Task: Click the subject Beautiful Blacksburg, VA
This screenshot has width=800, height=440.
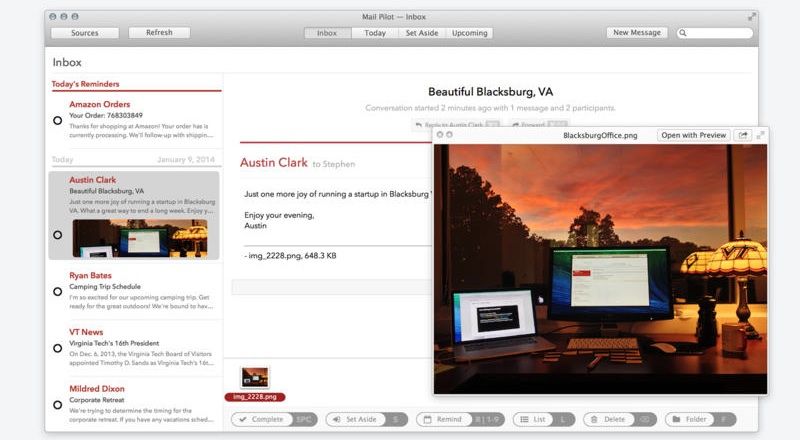Action: click(490, 92)
